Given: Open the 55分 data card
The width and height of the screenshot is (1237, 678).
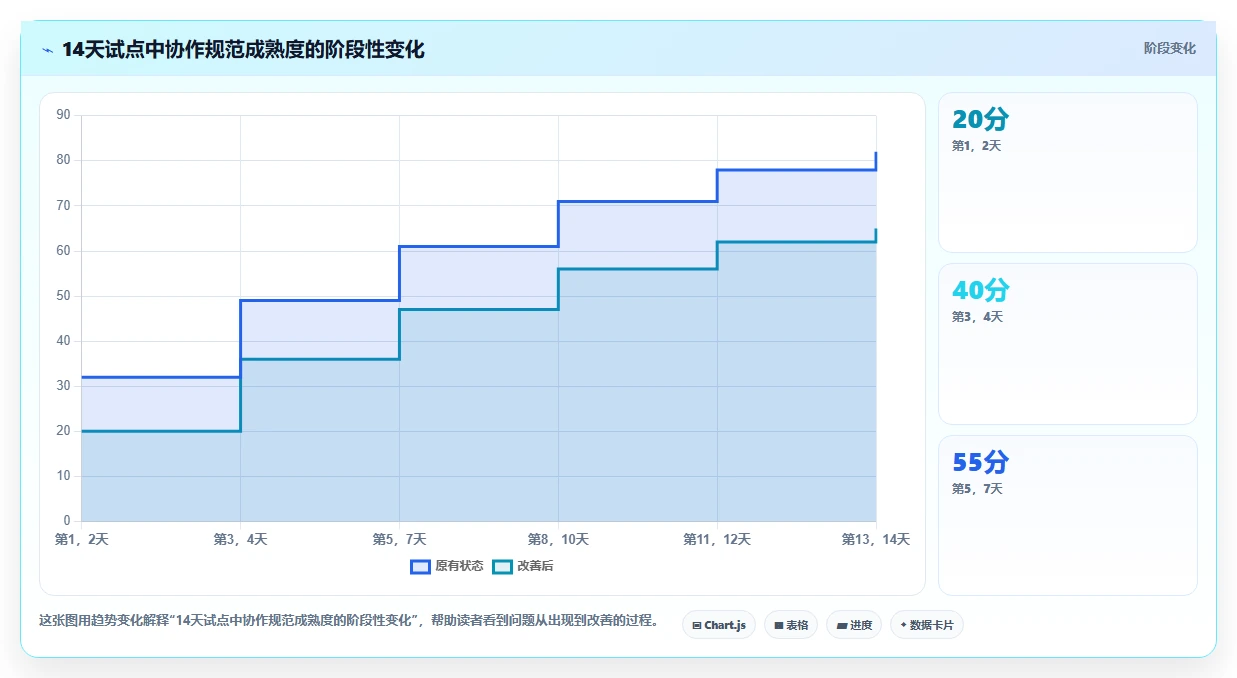Looking at the screenshot, I should [1067, 515].
